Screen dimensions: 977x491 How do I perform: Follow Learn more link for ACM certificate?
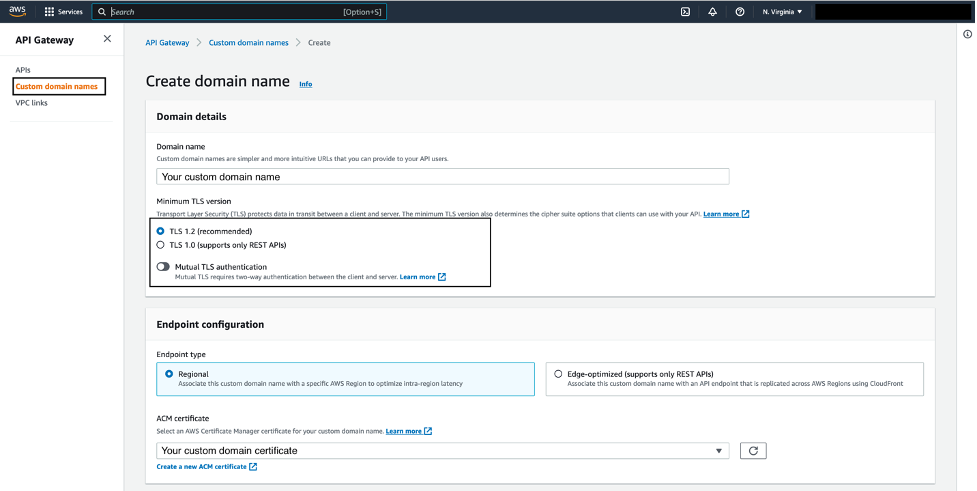(x=404, y=431)
